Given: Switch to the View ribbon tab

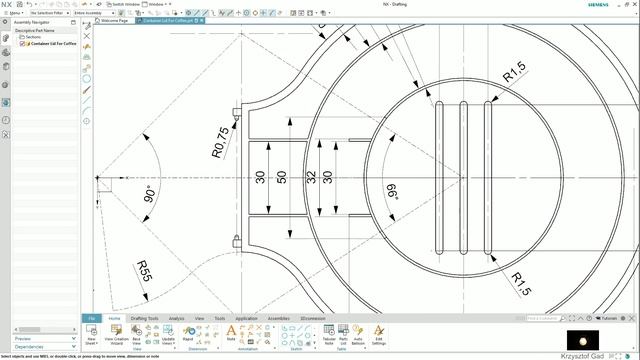Looking at the screenshot, I should 199,318.
